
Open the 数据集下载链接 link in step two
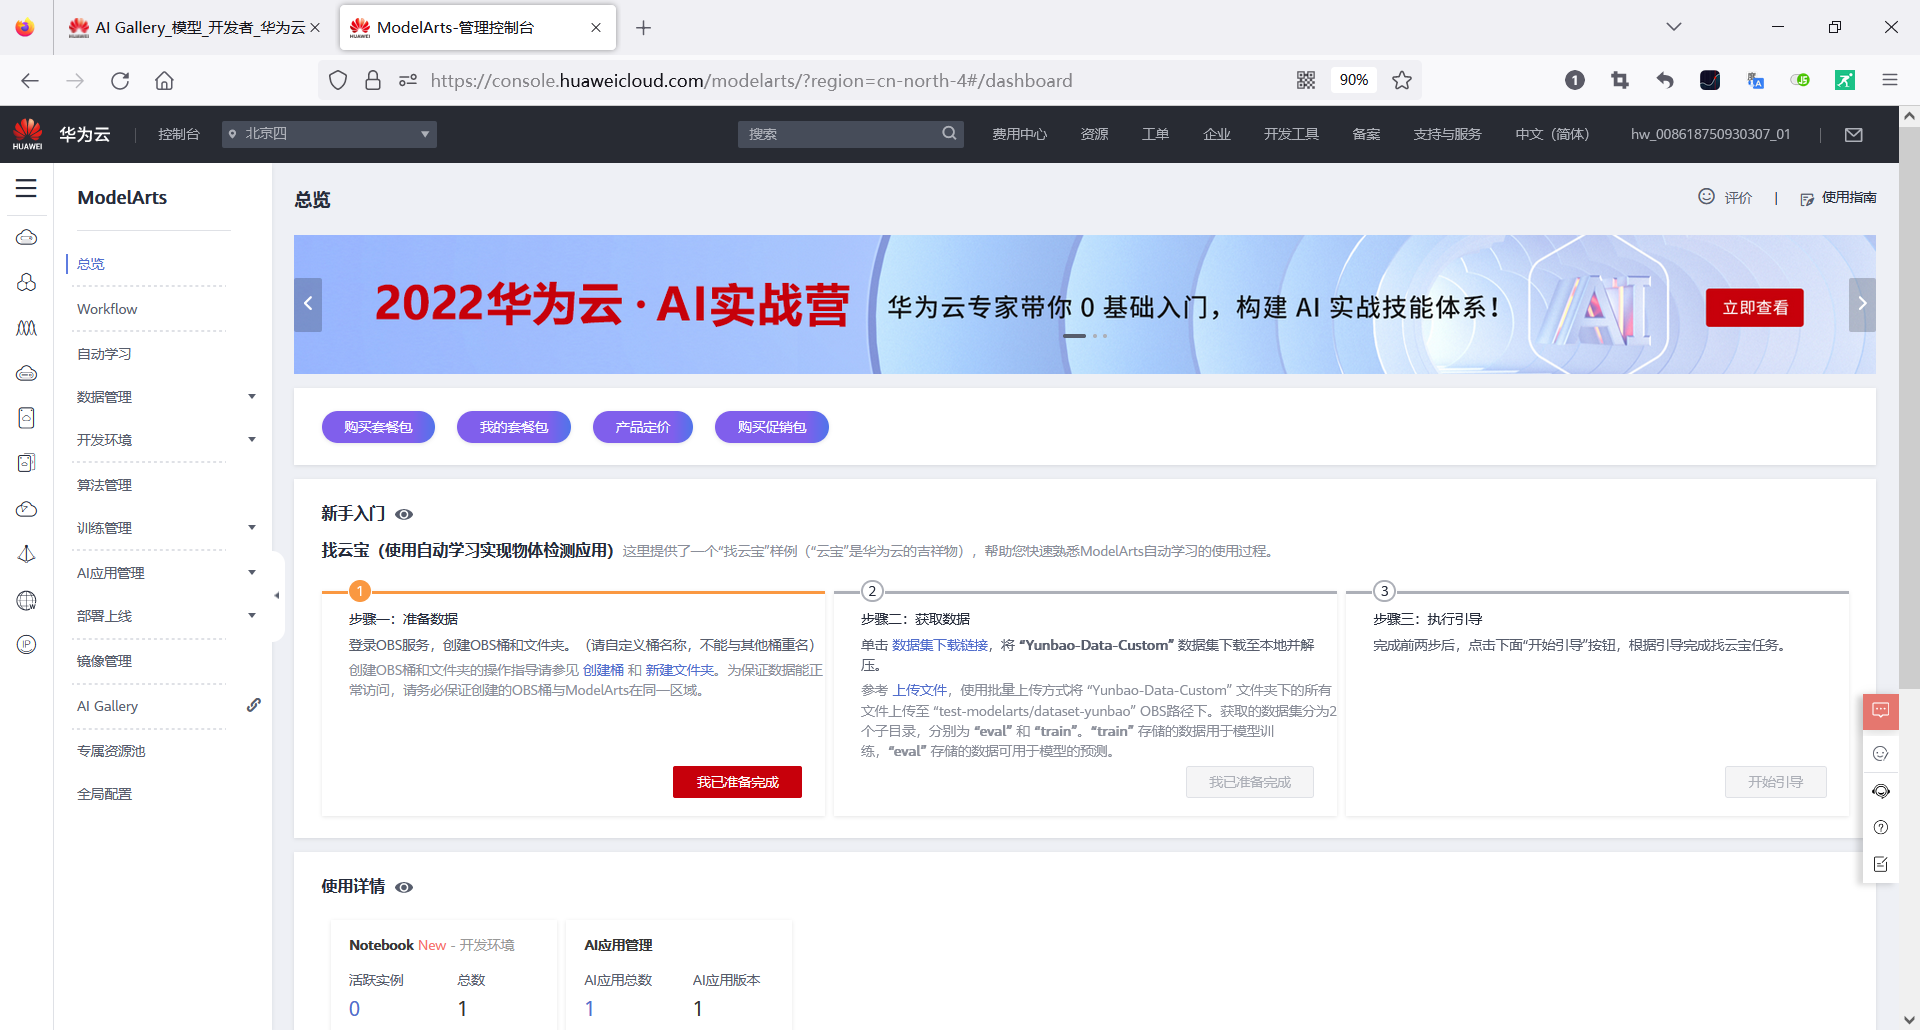click(938, 645)
